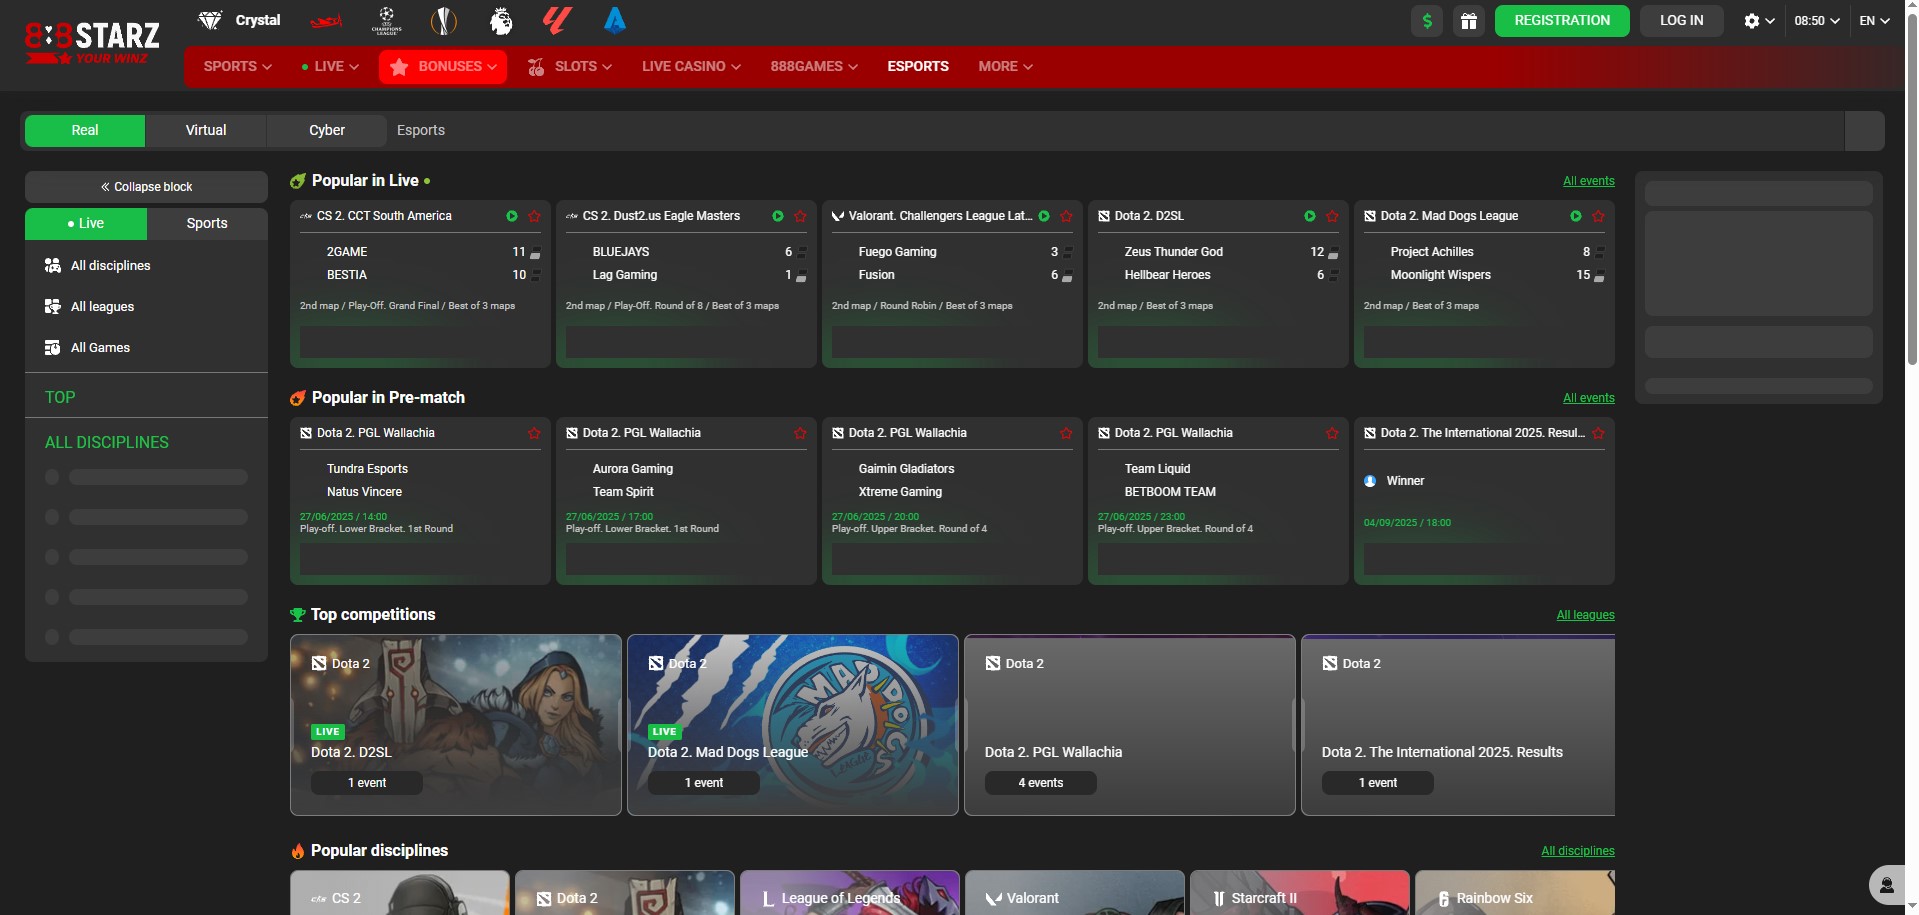Open the 08:50 time zone dropdown
This screenshot has width=1919, height=915.
tap(1816, 21)
